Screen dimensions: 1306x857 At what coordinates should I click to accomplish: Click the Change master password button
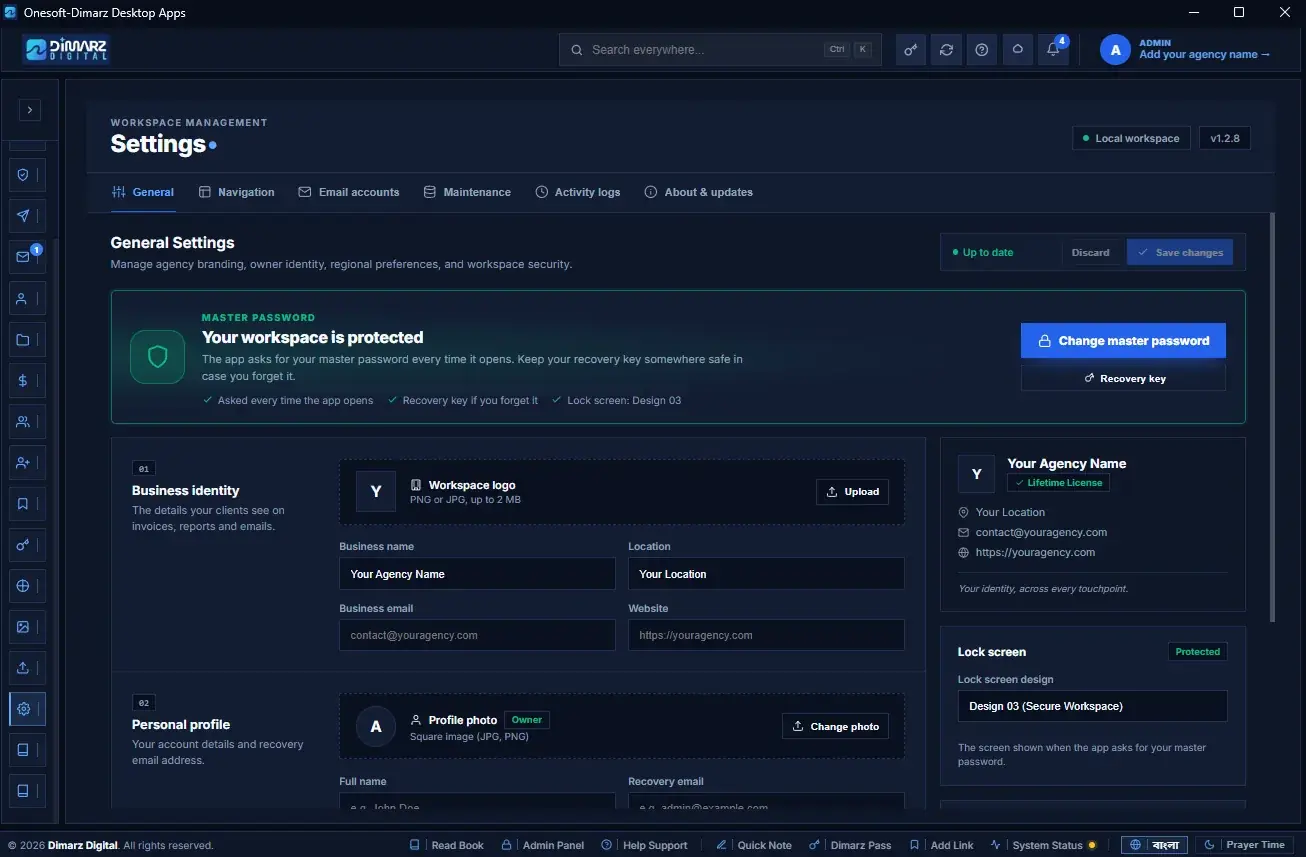point(1123,341)
